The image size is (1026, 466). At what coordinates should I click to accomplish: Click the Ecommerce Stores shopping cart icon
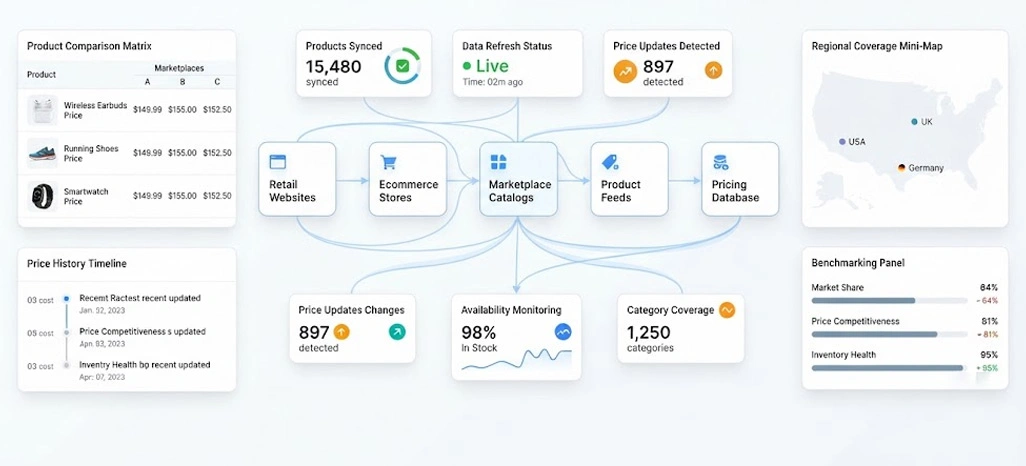[389, 162]
